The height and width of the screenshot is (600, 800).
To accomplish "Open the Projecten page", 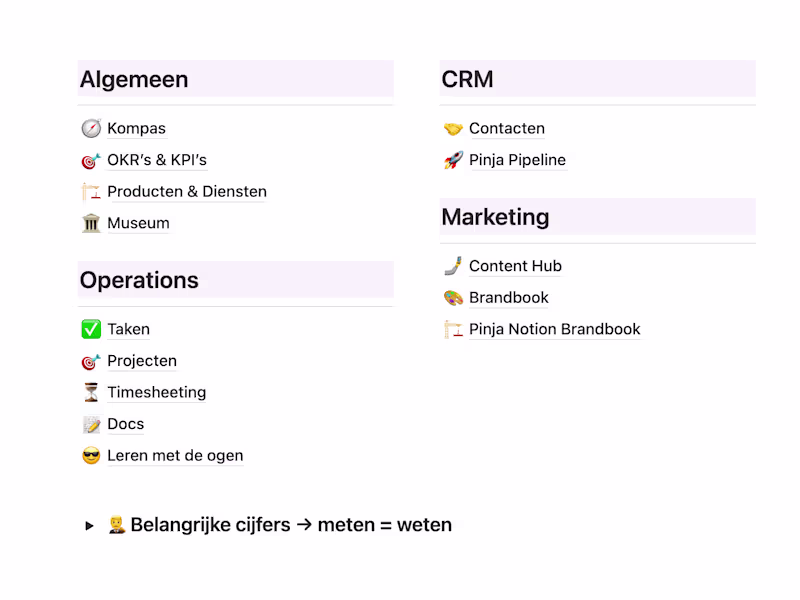I will (142, 360).
